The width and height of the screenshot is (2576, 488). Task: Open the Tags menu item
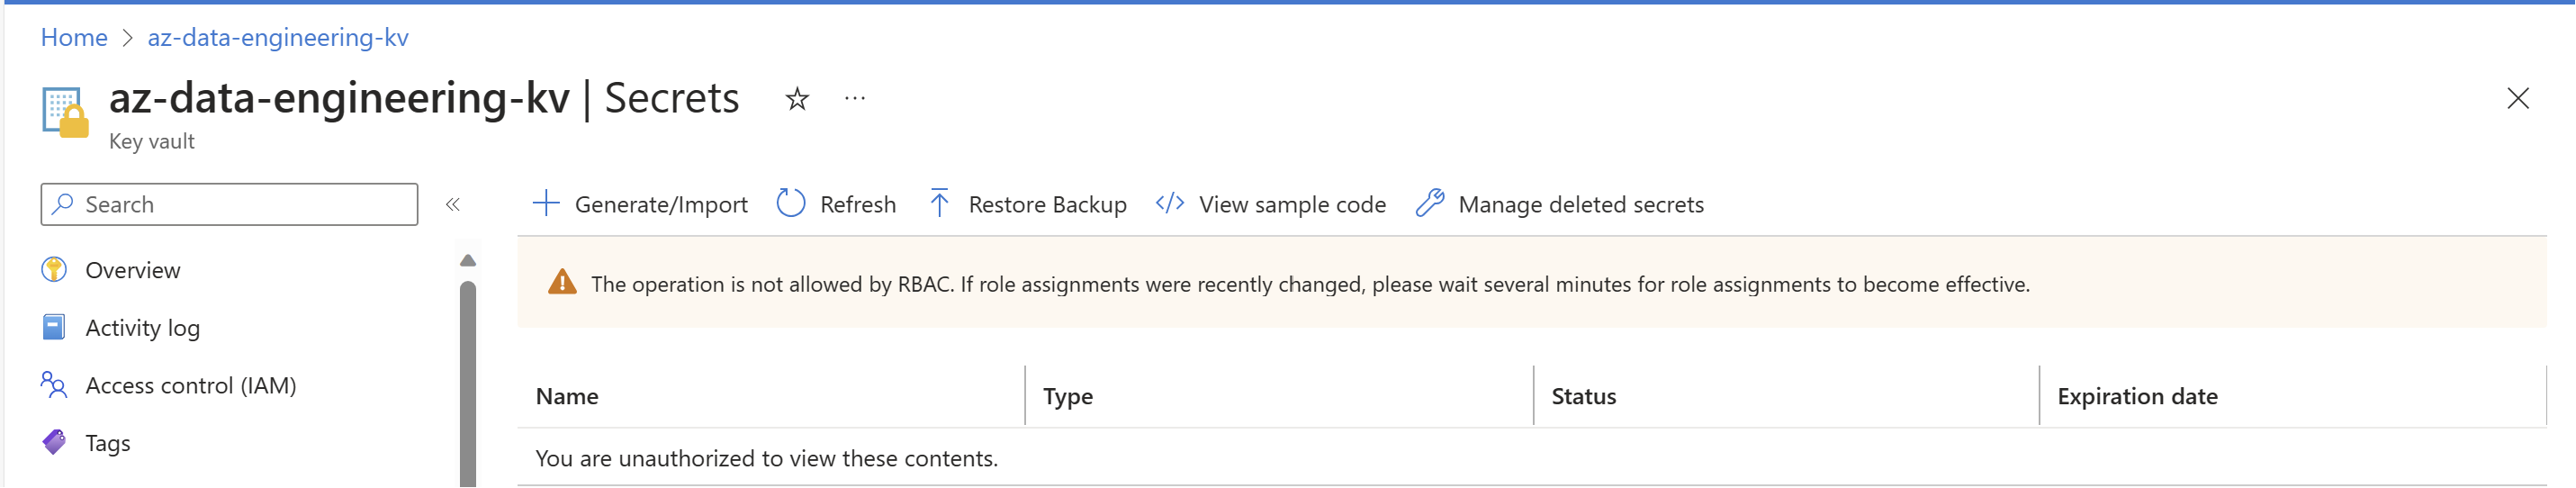pos(108,443)
